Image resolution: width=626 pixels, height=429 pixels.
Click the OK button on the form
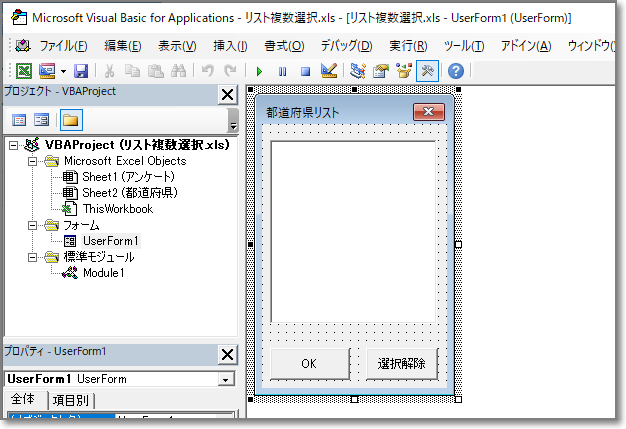[308, 363]
